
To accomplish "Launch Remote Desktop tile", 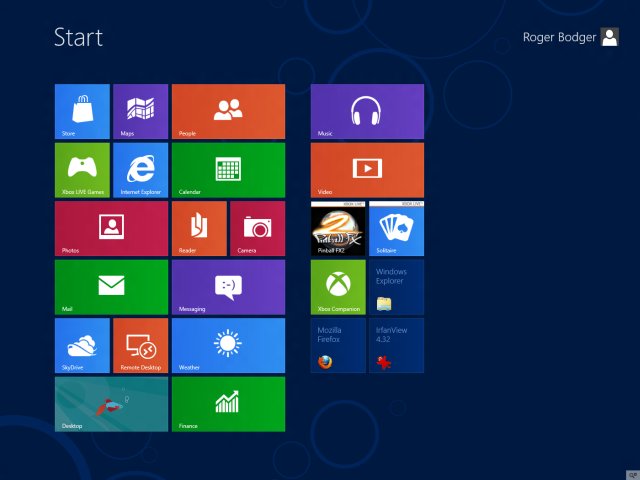I will tap(140, 346).
